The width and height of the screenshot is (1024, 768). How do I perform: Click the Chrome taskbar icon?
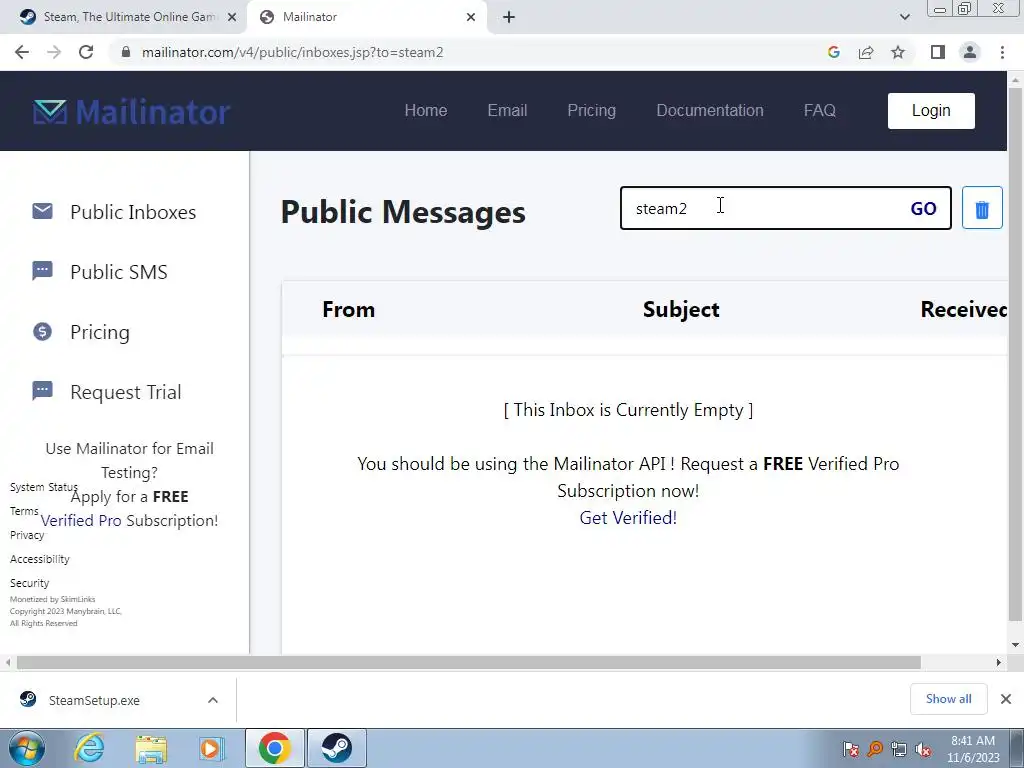pyautogui.click(x=274, y=748)
